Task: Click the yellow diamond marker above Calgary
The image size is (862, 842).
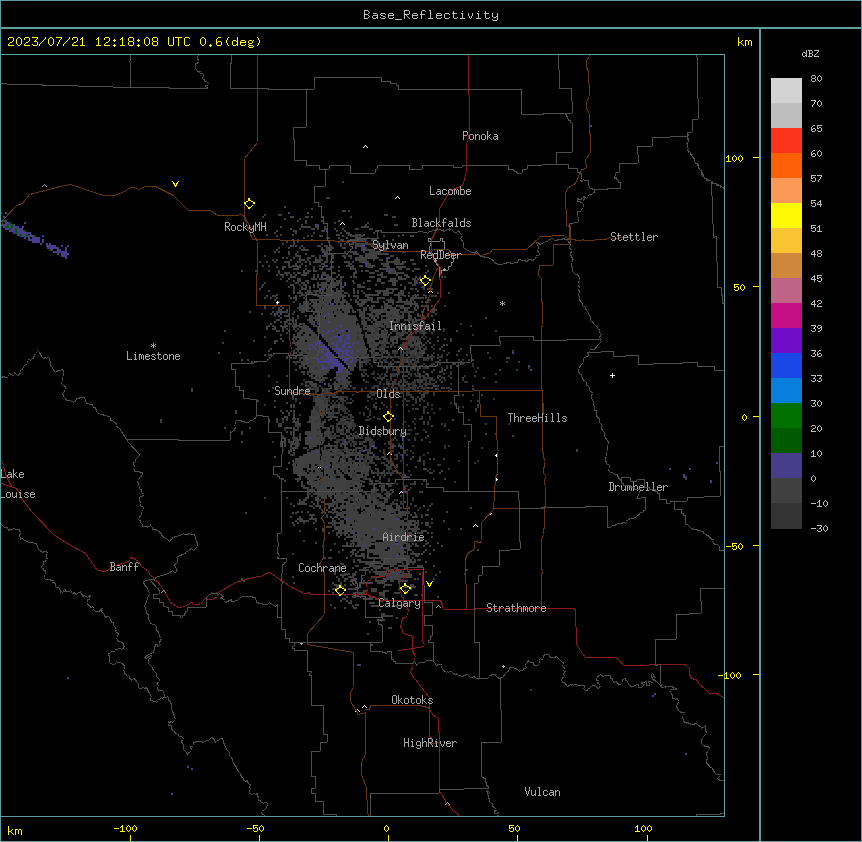Action: (x=405, y=589)
